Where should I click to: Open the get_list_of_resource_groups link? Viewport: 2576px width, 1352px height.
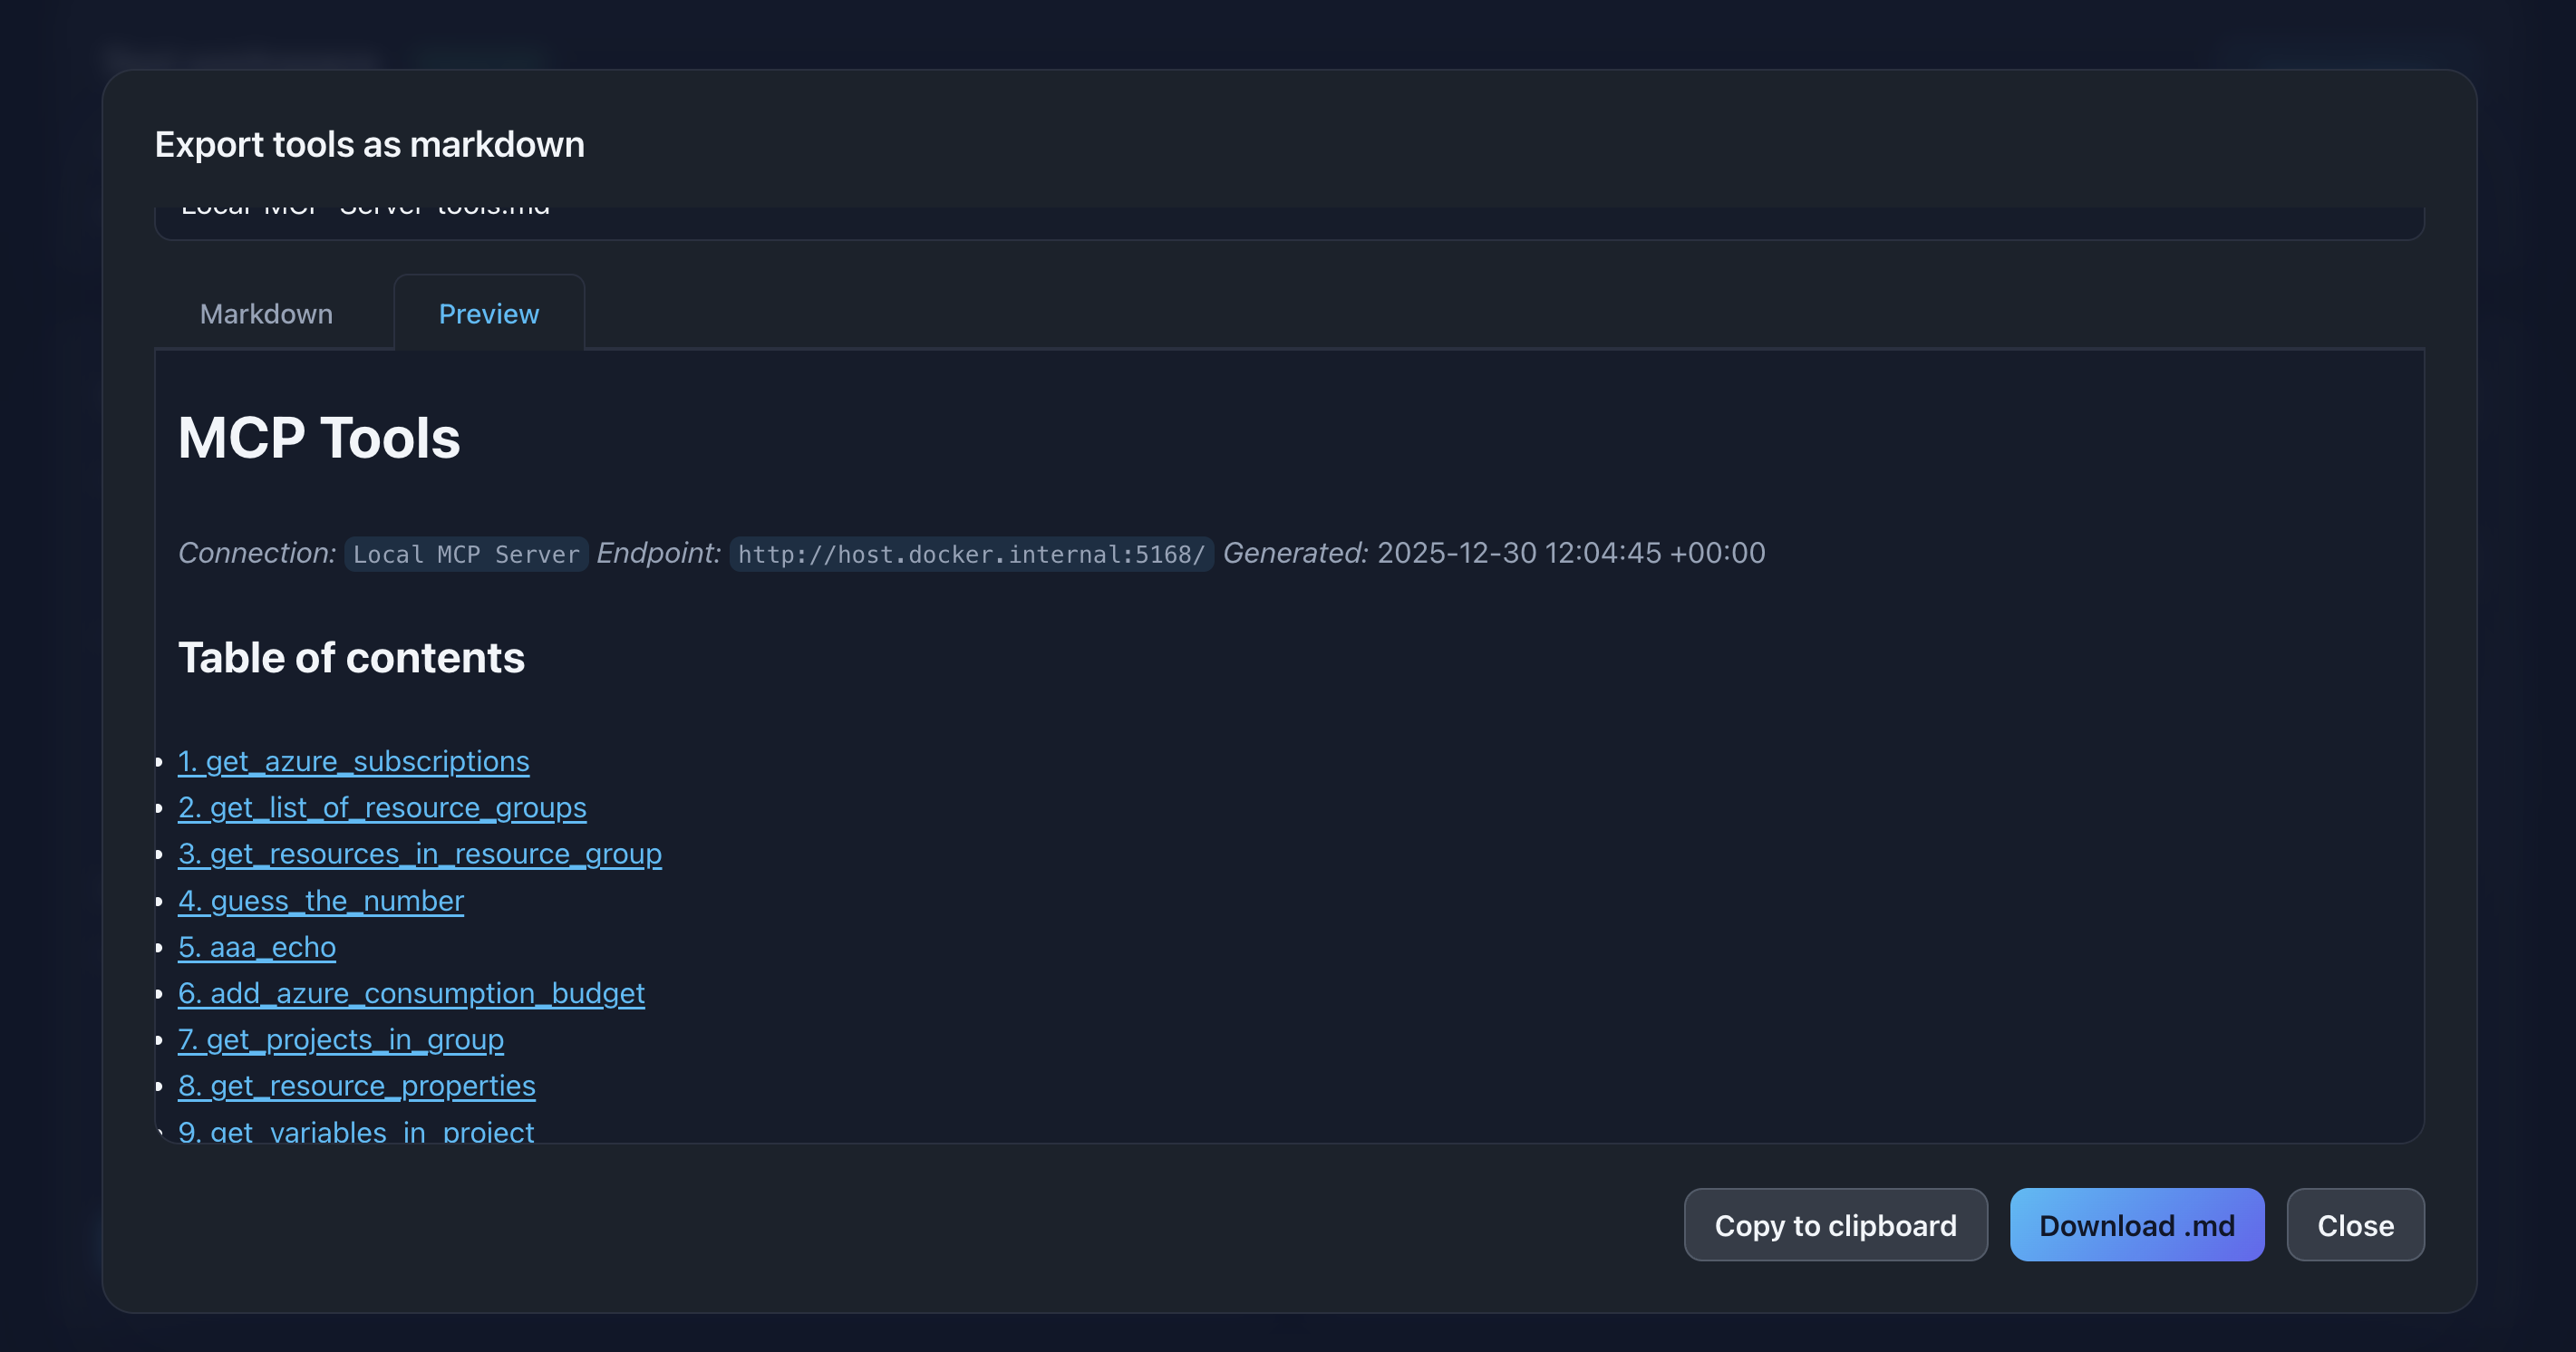coord(382,807)
